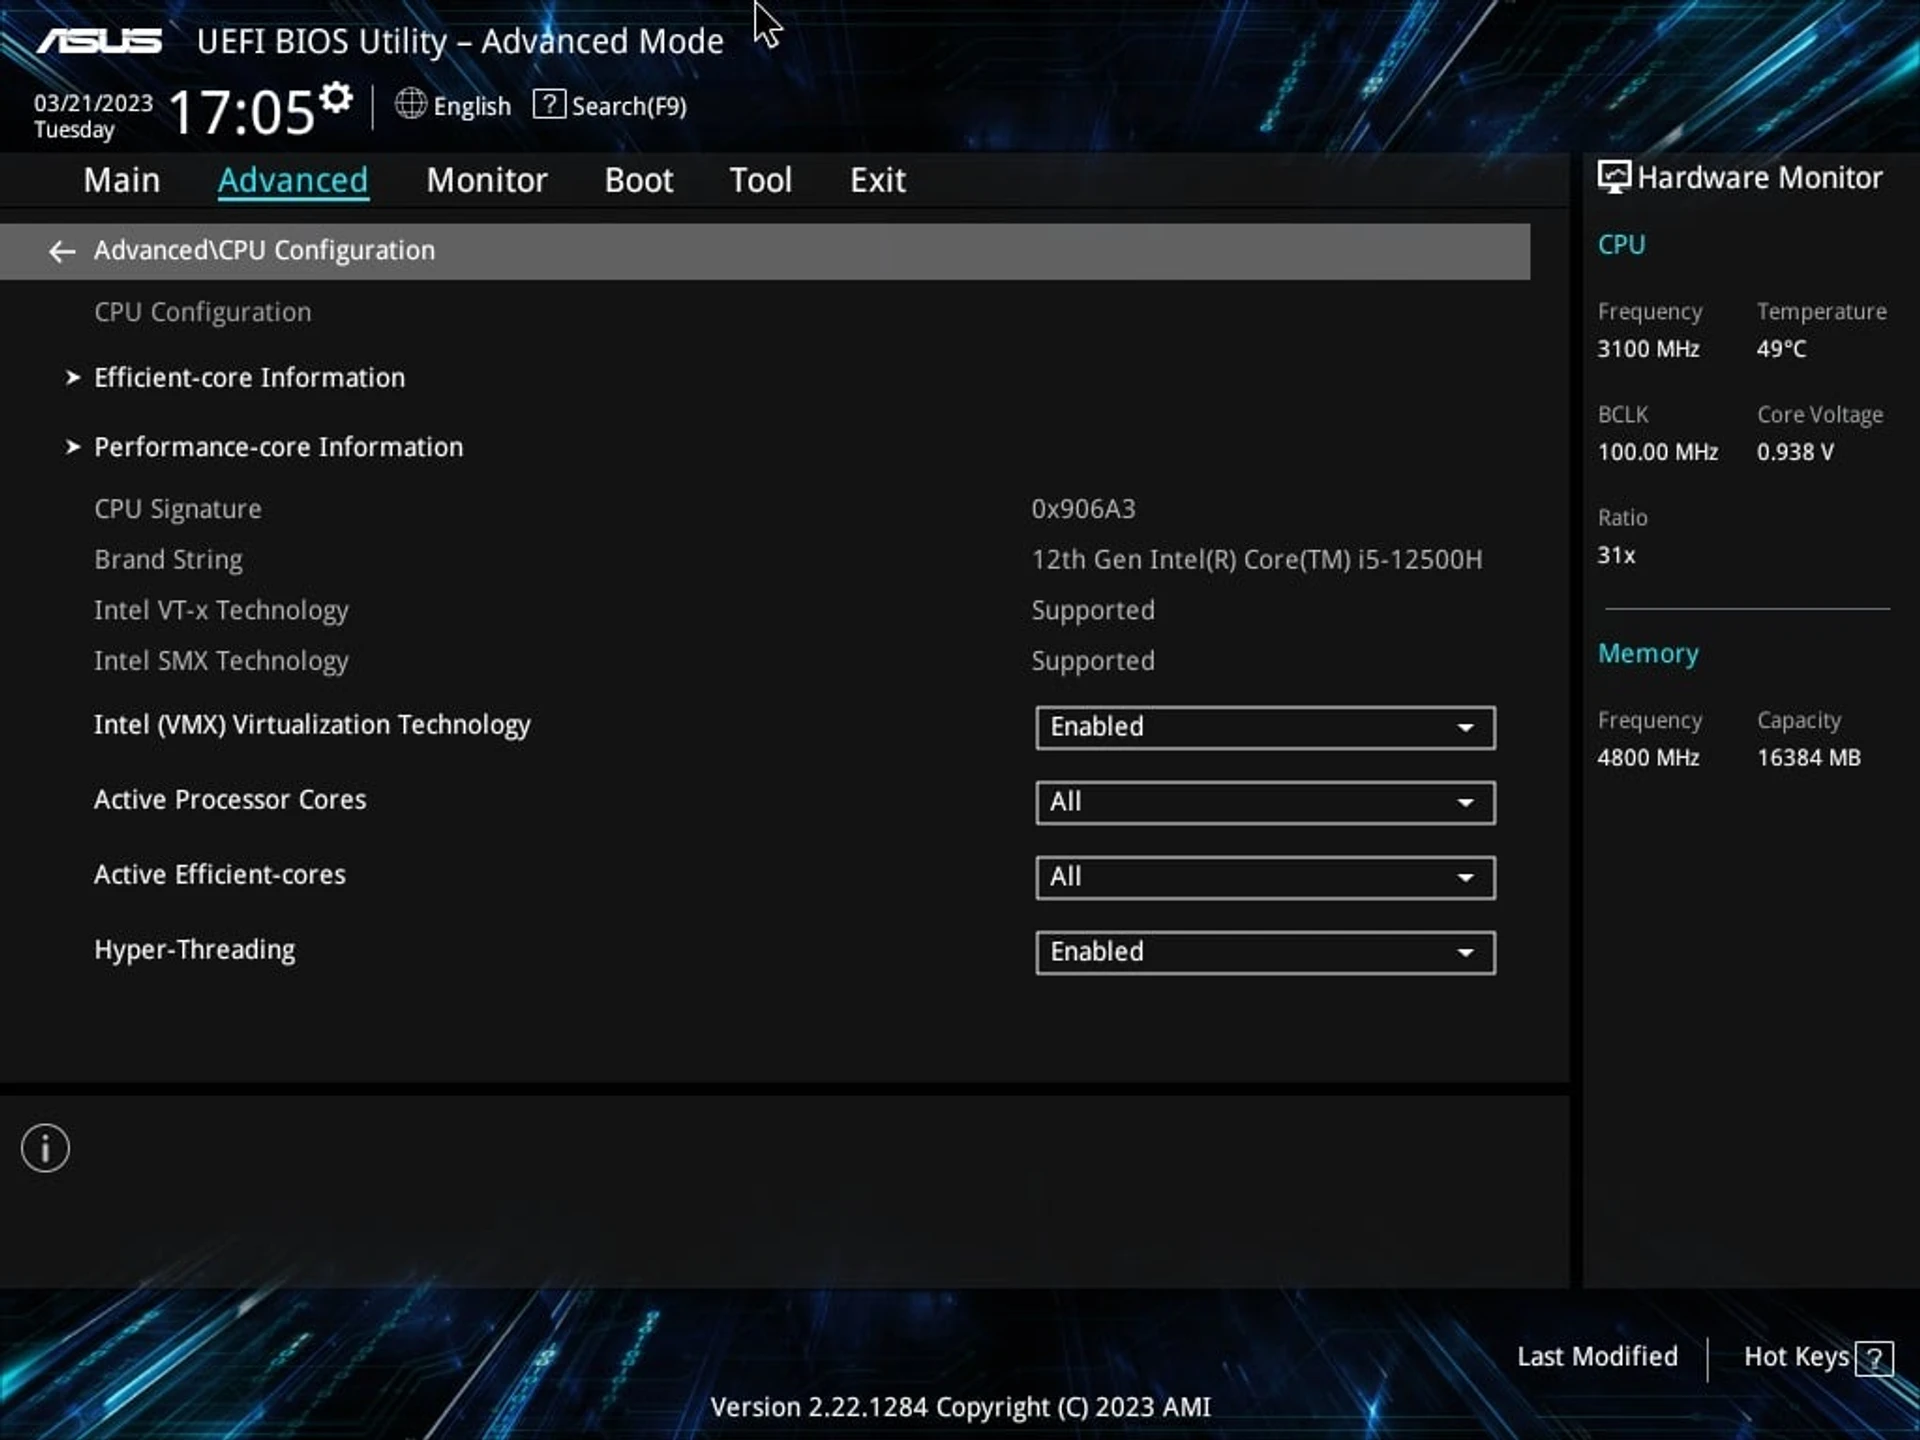
Task: Click the Search question mark icon
Action: coord(549,104)
